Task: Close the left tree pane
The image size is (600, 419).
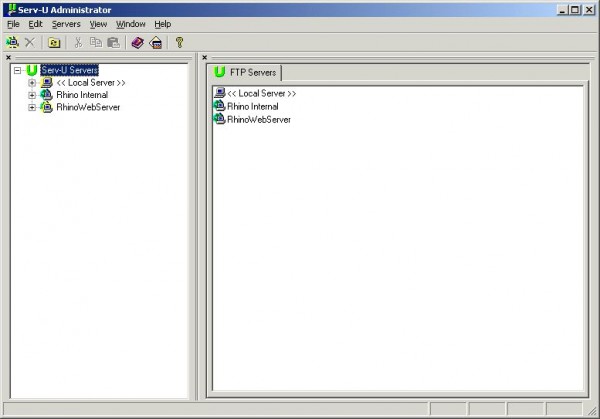Action: tap(8, 57)
